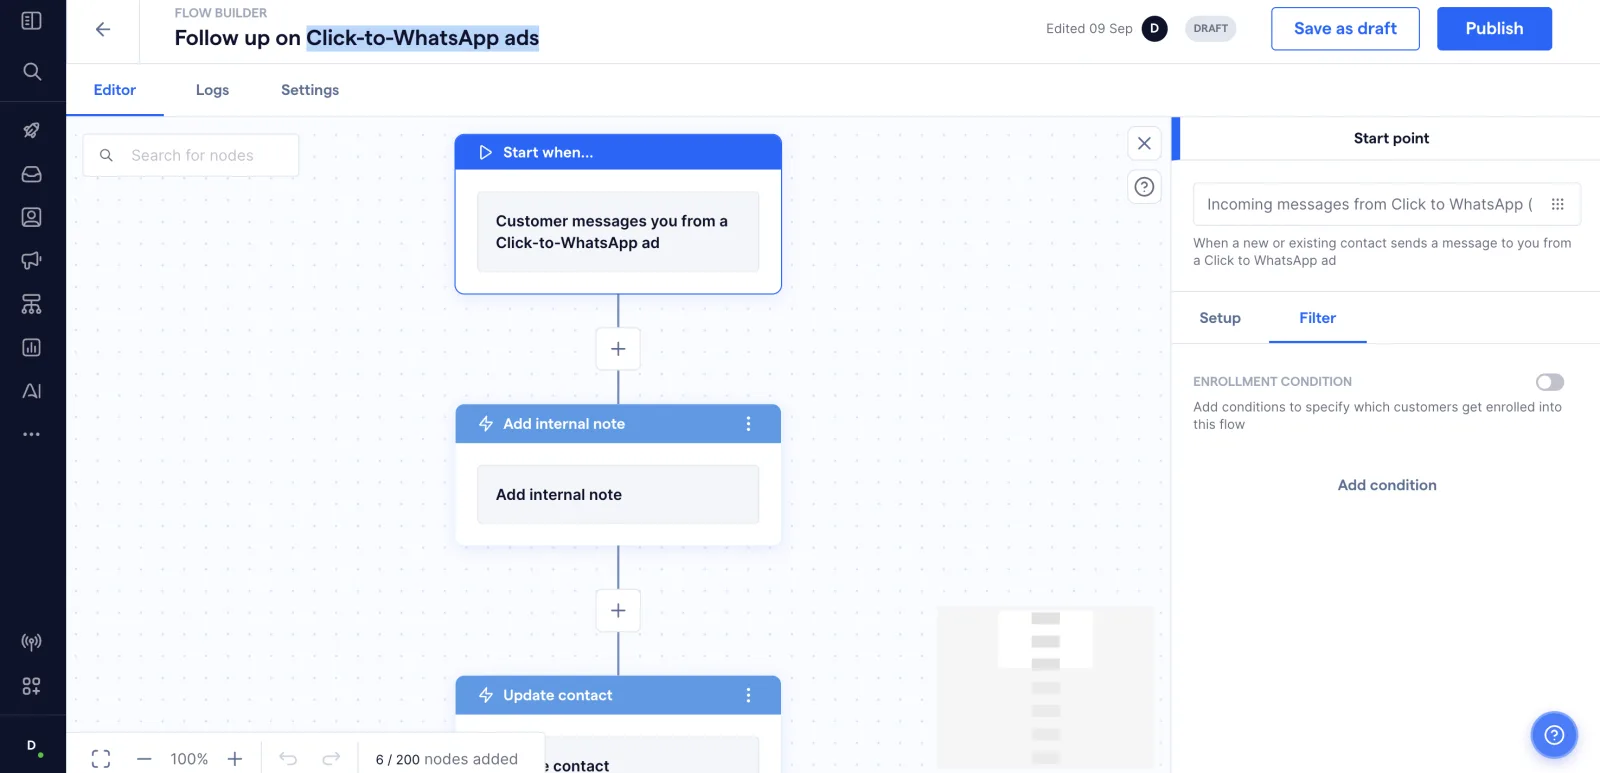Click the 6 / 200 nodes added text
Image resolution: width=1600 pixels, height=773 pixels.
coord(447,759)
